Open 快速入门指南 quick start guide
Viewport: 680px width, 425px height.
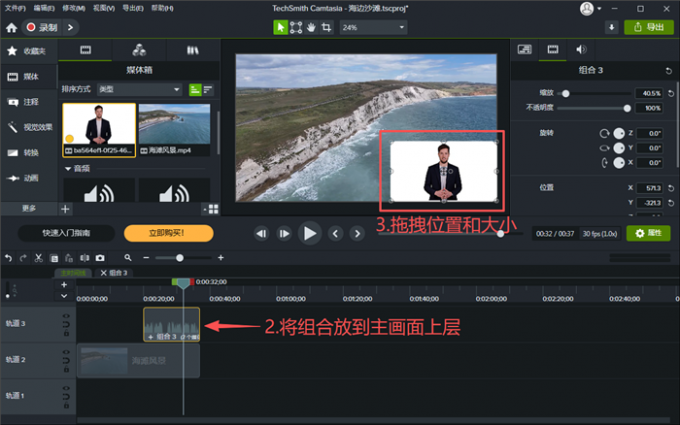click(x=66, y=233)
